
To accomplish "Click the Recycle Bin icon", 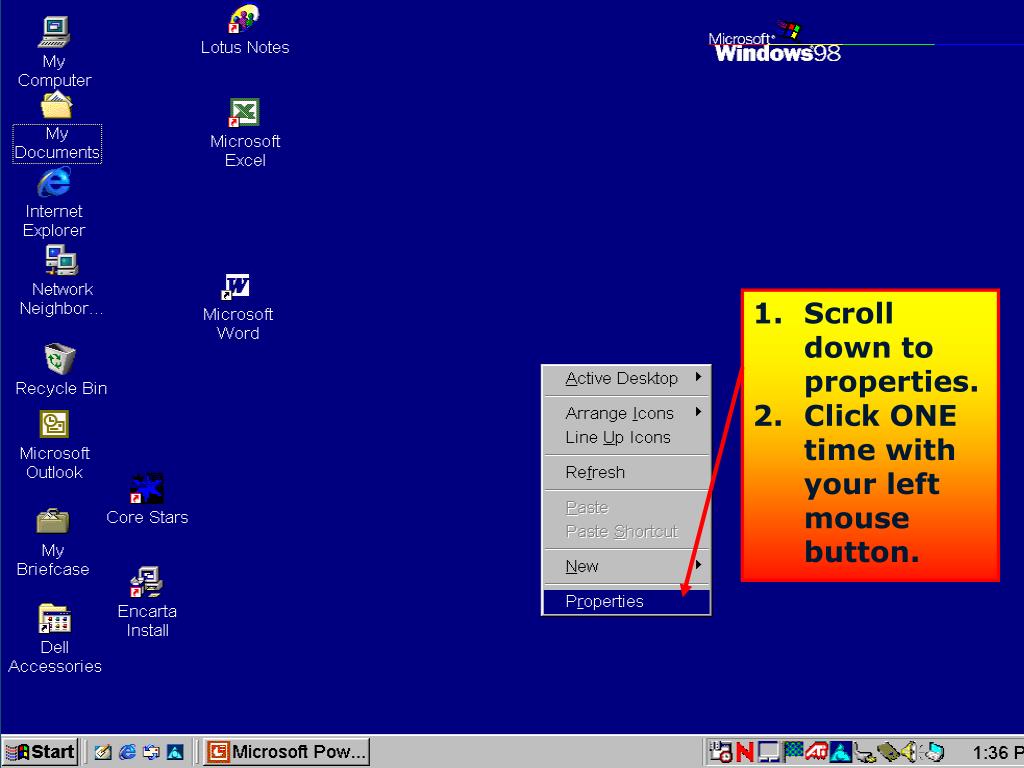I will (x=61, y=370).
